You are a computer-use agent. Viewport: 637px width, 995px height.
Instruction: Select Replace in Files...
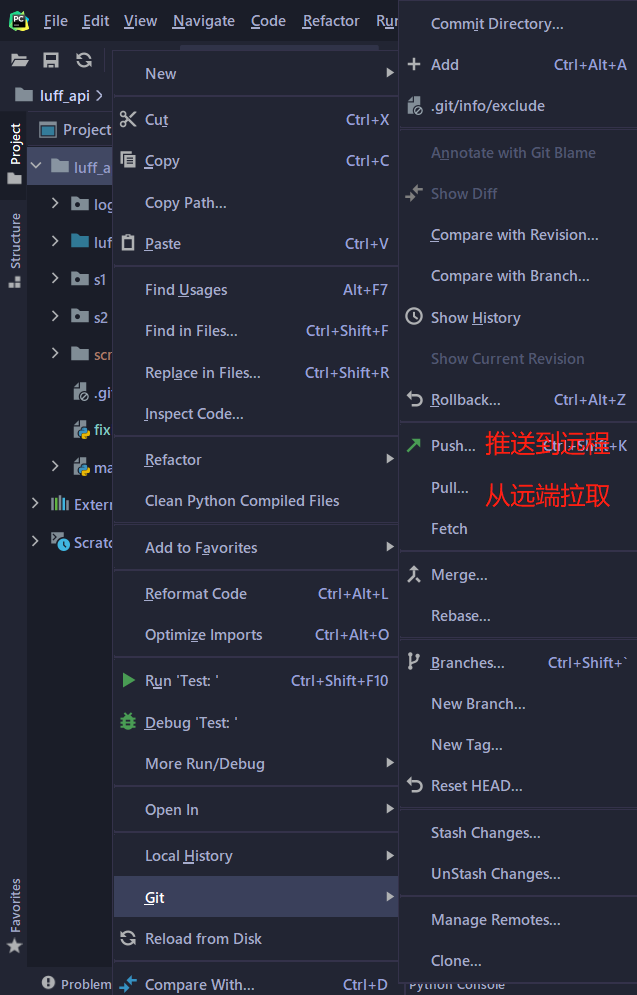pyautogui.click(x=256, y=372)
